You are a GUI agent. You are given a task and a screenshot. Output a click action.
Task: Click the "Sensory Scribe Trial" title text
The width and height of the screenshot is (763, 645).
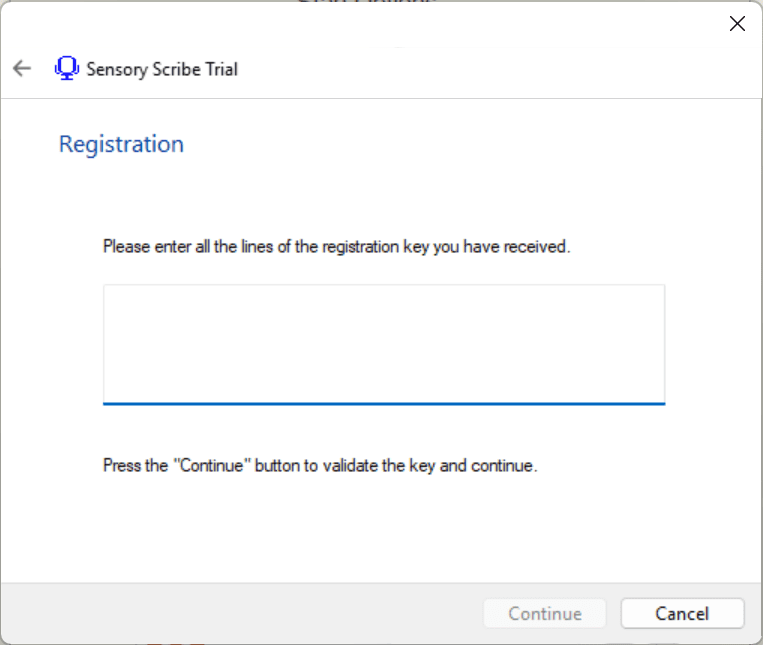[162, 69]
